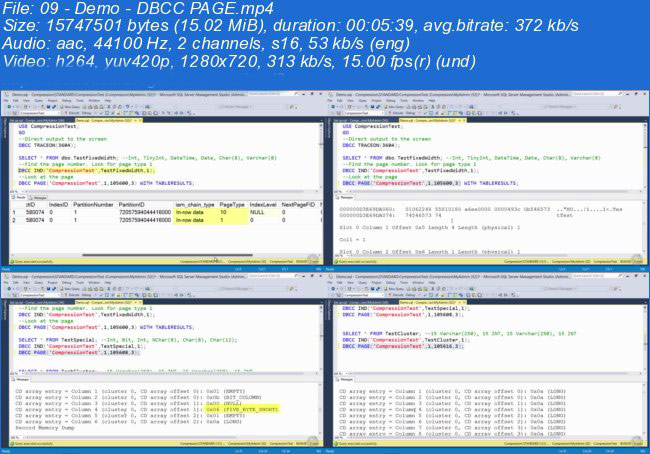Image resolution: width=650 pixels, height=454 pixels.
Task: Click Parse checkmark icon in top-left frame
Action: pyautogui.click(x=101, y=113)
